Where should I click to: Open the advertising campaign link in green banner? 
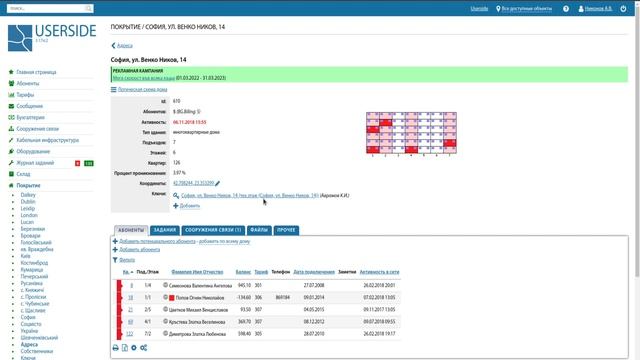[x=144, y=78]
